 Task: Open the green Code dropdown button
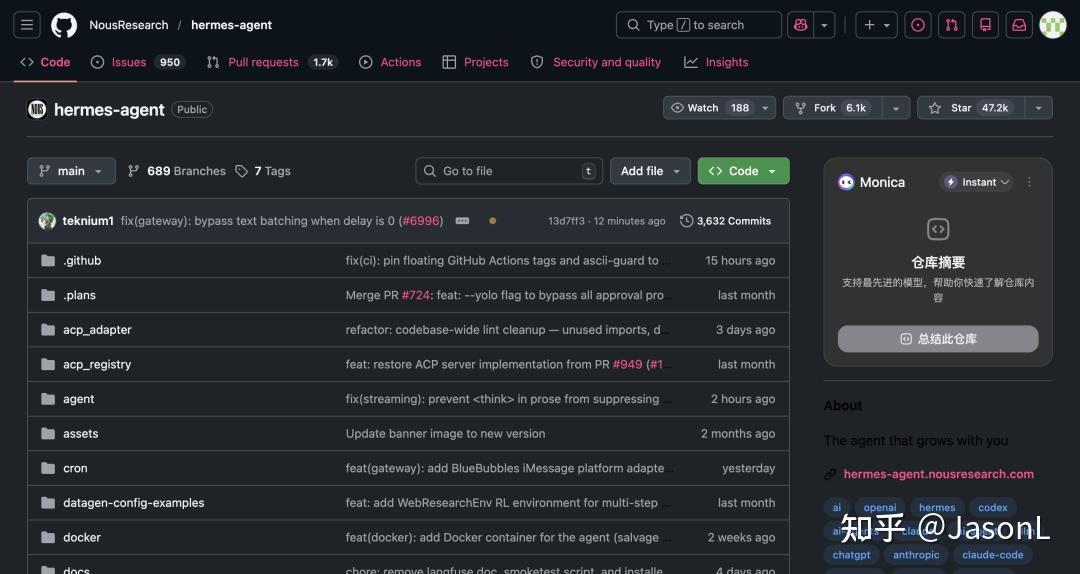pos(743,171)
